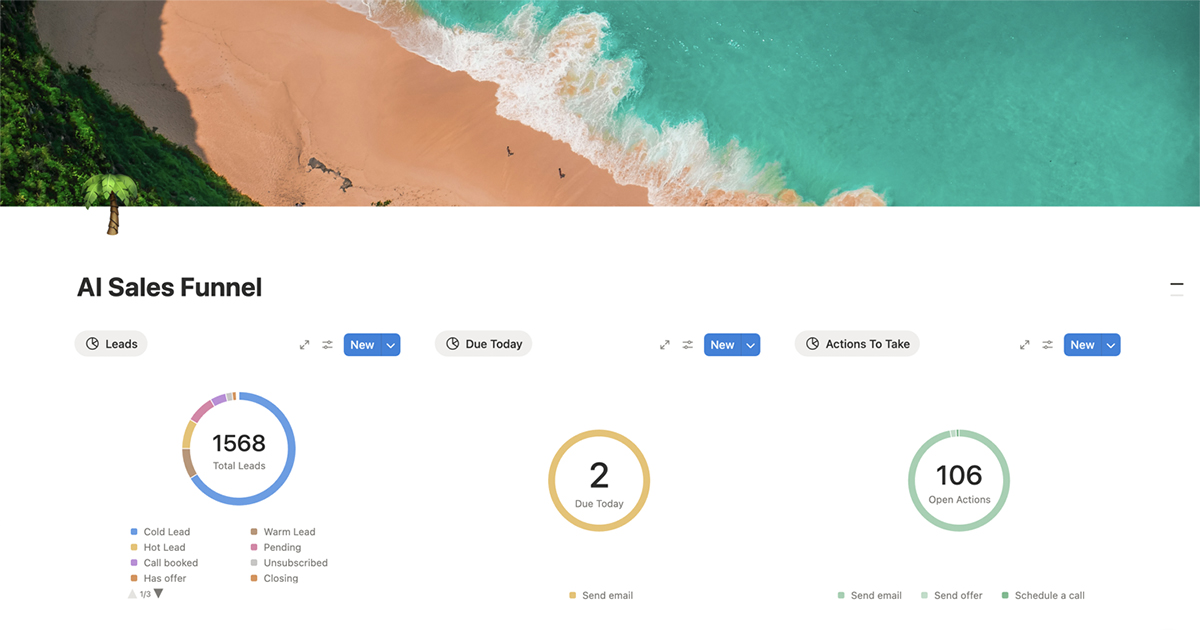The height and width of the screenshot is (630, 1200).
Task: Open filter settings for the Due Today chart
Action: pyautogui.click(x=687, y=345)
